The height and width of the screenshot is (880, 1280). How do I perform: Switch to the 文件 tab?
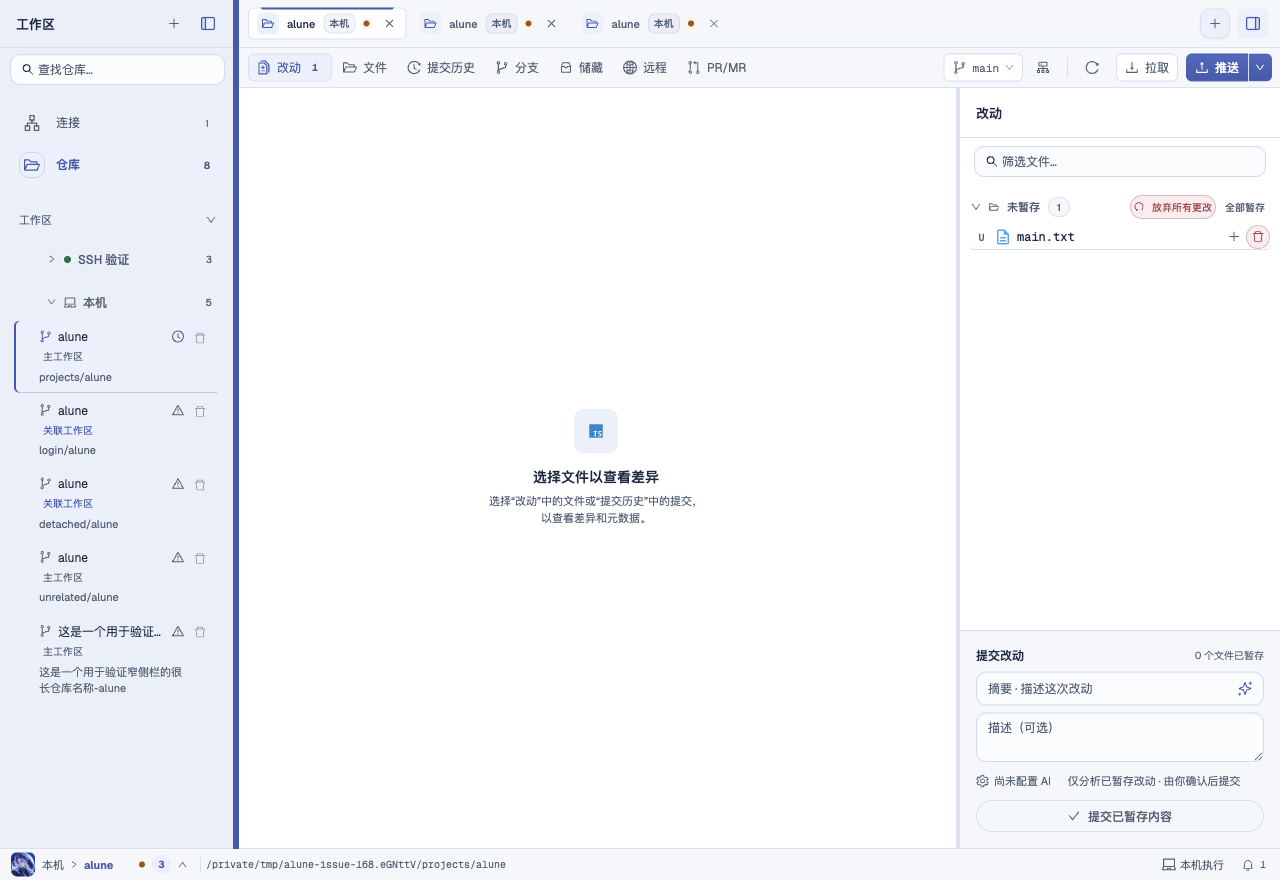tap(365, 68)
